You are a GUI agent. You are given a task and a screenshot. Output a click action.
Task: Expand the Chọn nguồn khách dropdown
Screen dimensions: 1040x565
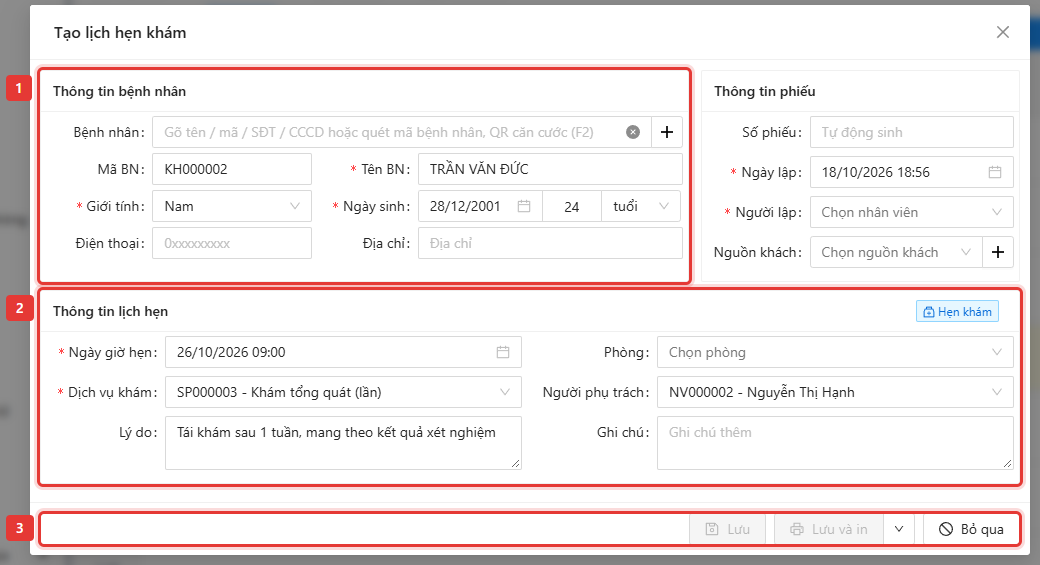pos(896,252)
